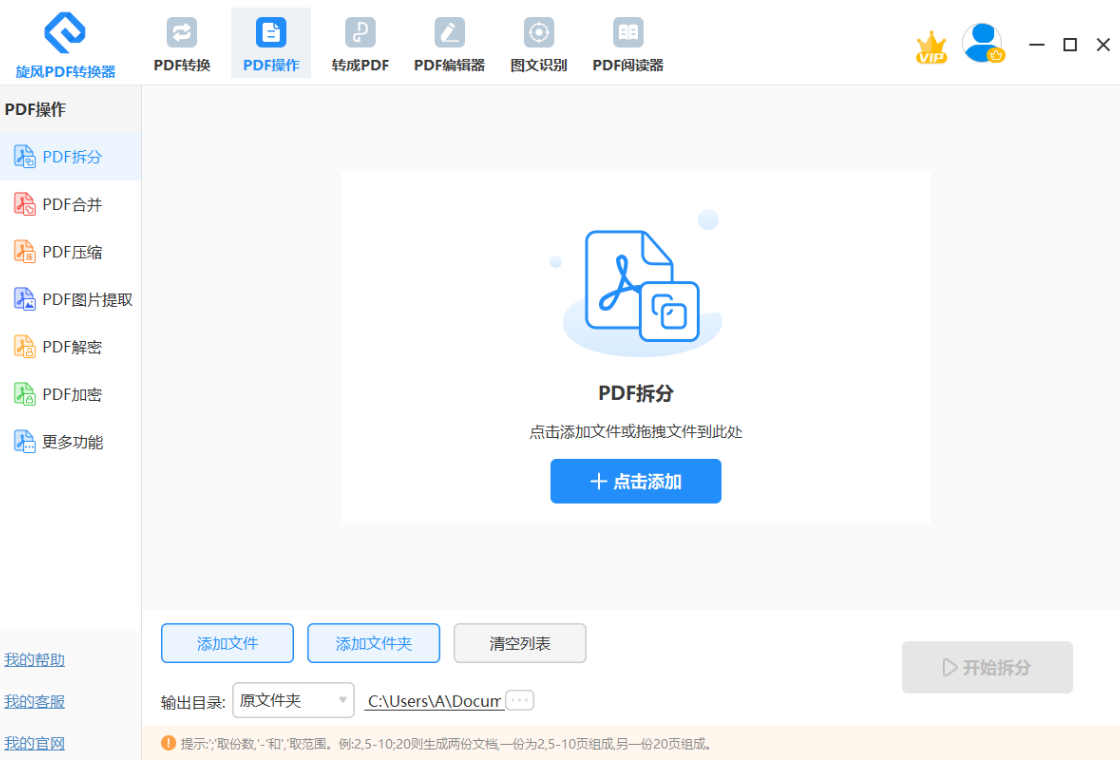
Task: Launch 图文识别 OCR icon
Action: tap(539, 33)
